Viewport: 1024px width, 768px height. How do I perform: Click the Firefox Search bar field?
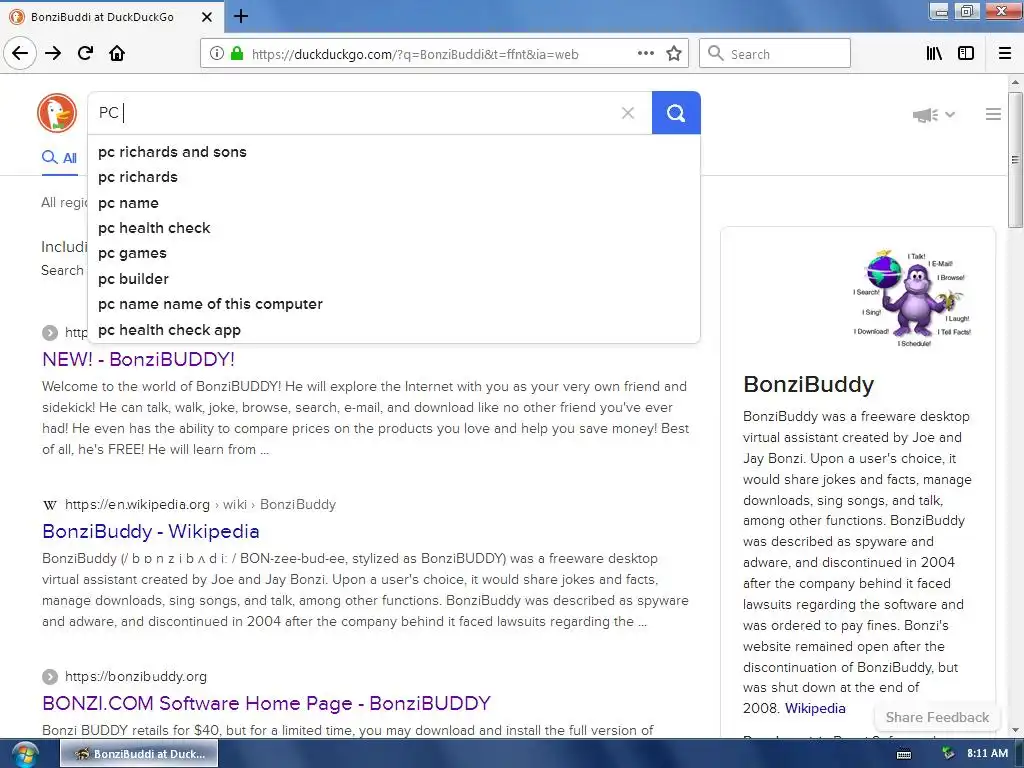point(775,54)
